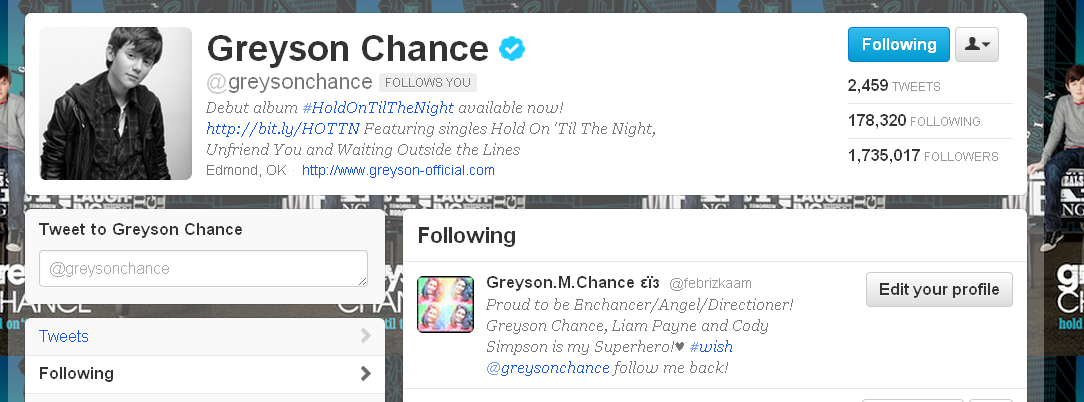The image size is (1084, 402).
Task: Click the colorful febrizkaam avatar thumbnail
Action: click(x=446, y=304)
